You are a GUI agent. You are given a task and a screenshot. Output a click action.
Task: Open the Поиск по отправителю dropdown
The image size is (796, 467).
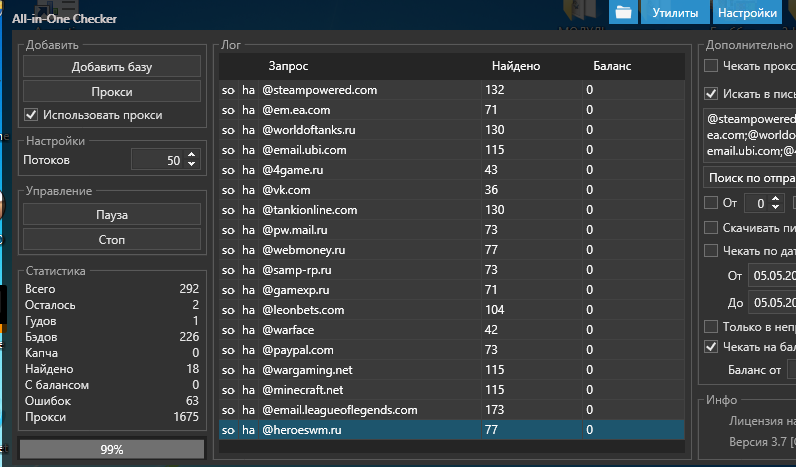point(750,178)
